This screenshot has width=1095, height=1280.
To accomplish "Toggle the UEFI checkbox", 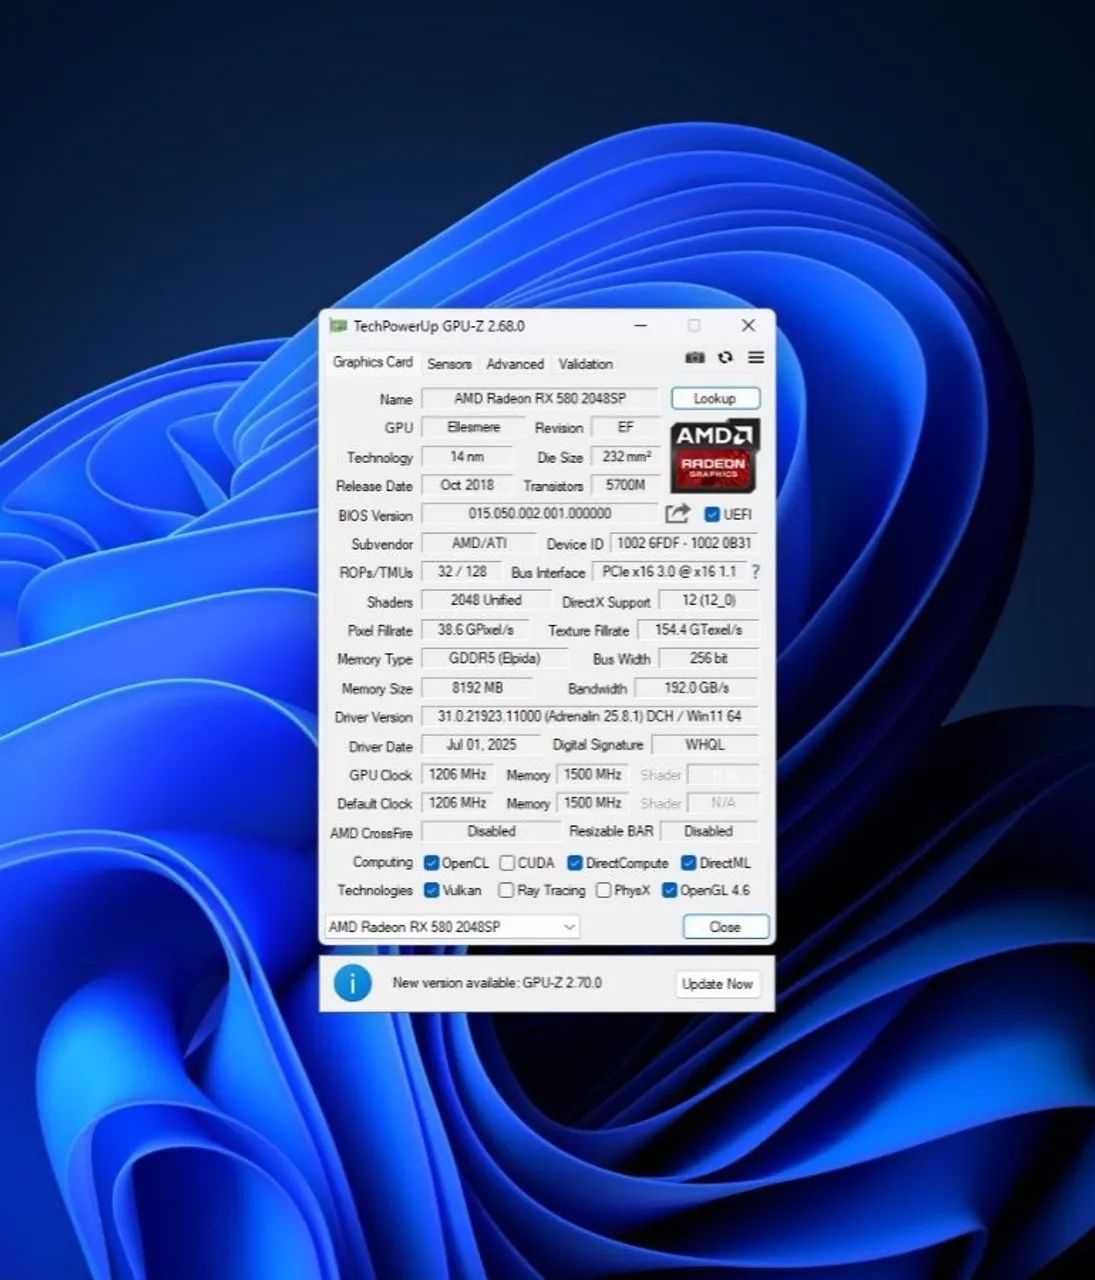I will coord(712,514).
